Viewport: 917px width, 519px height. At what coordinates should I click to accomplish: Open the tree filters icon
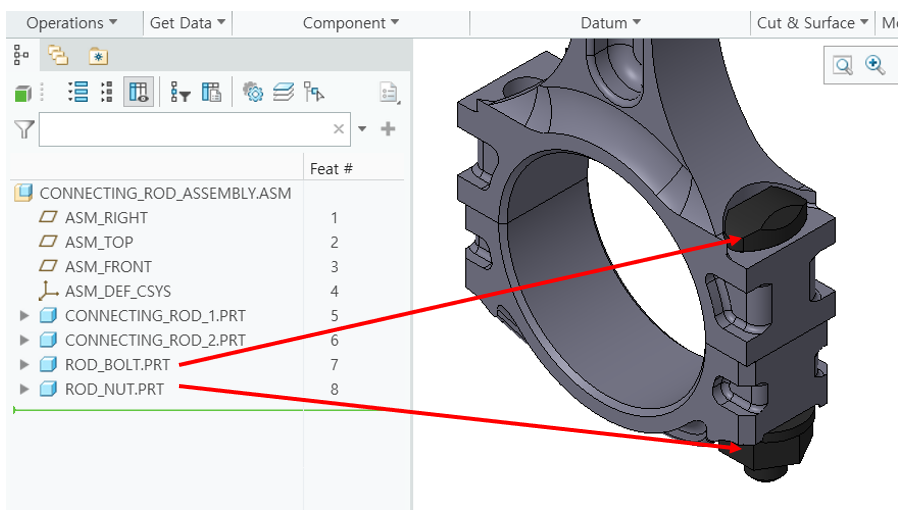(x=180, y=92)
